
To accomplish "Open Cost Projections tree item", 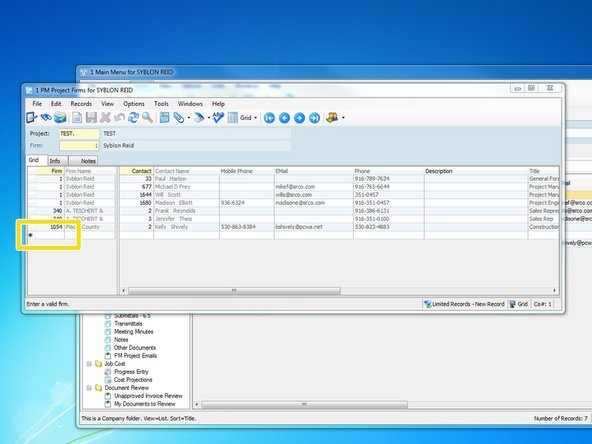I will [133, 380].
